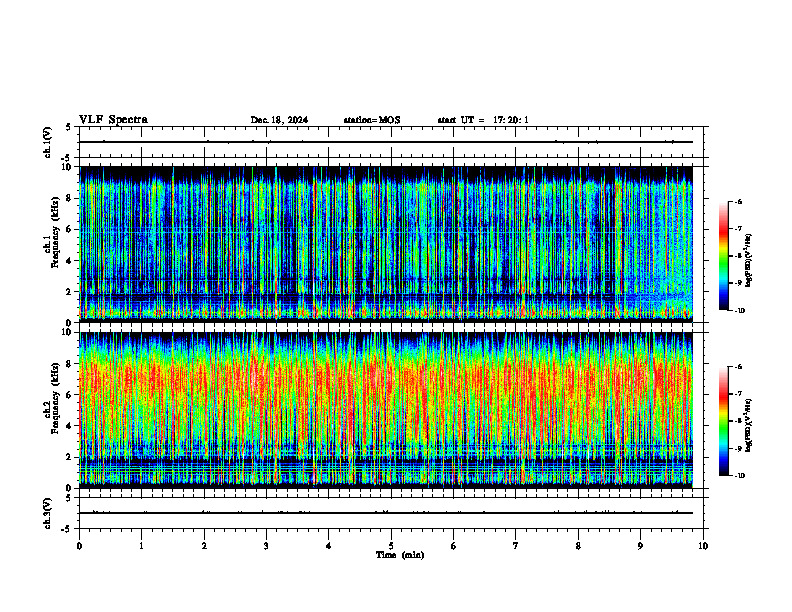Click the "2" kHz tick on ch.2 frequency axis
This screenshot has height=612, width=792.
[71, 457]
